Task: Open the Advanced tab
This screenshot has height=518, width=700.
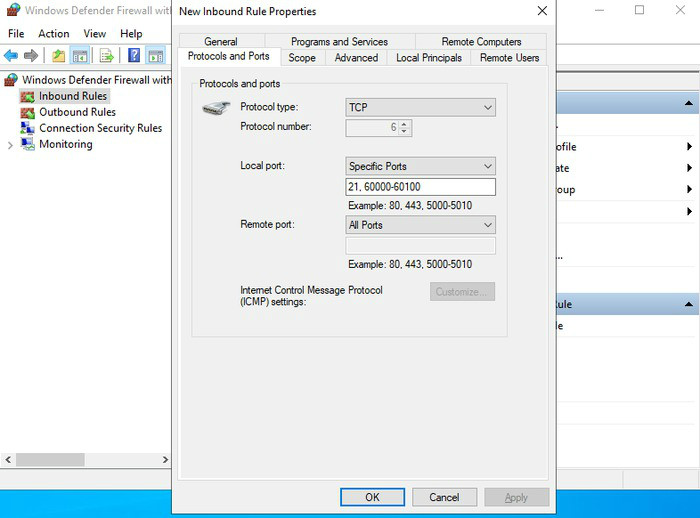Action: pyautogui.click(x=356, y=58)
